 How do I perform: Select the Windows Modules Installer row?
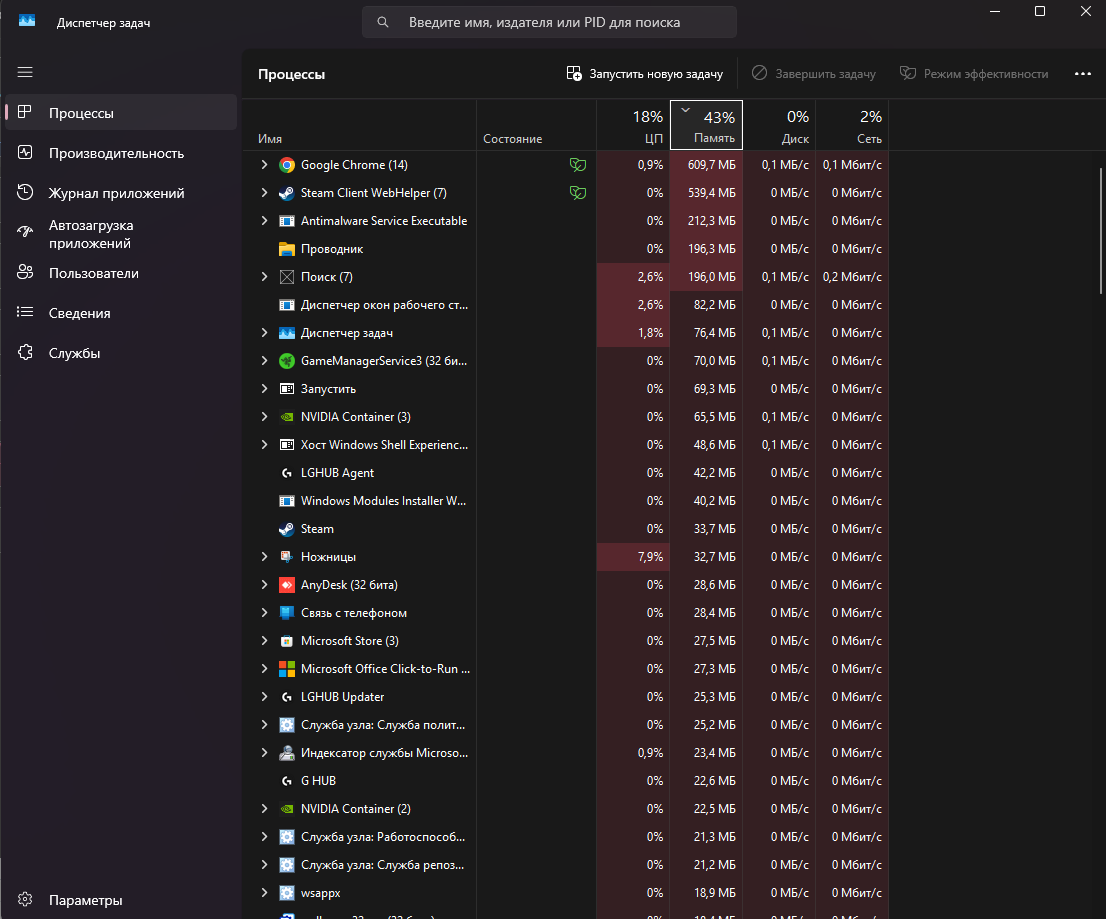(x=566, y=501)
